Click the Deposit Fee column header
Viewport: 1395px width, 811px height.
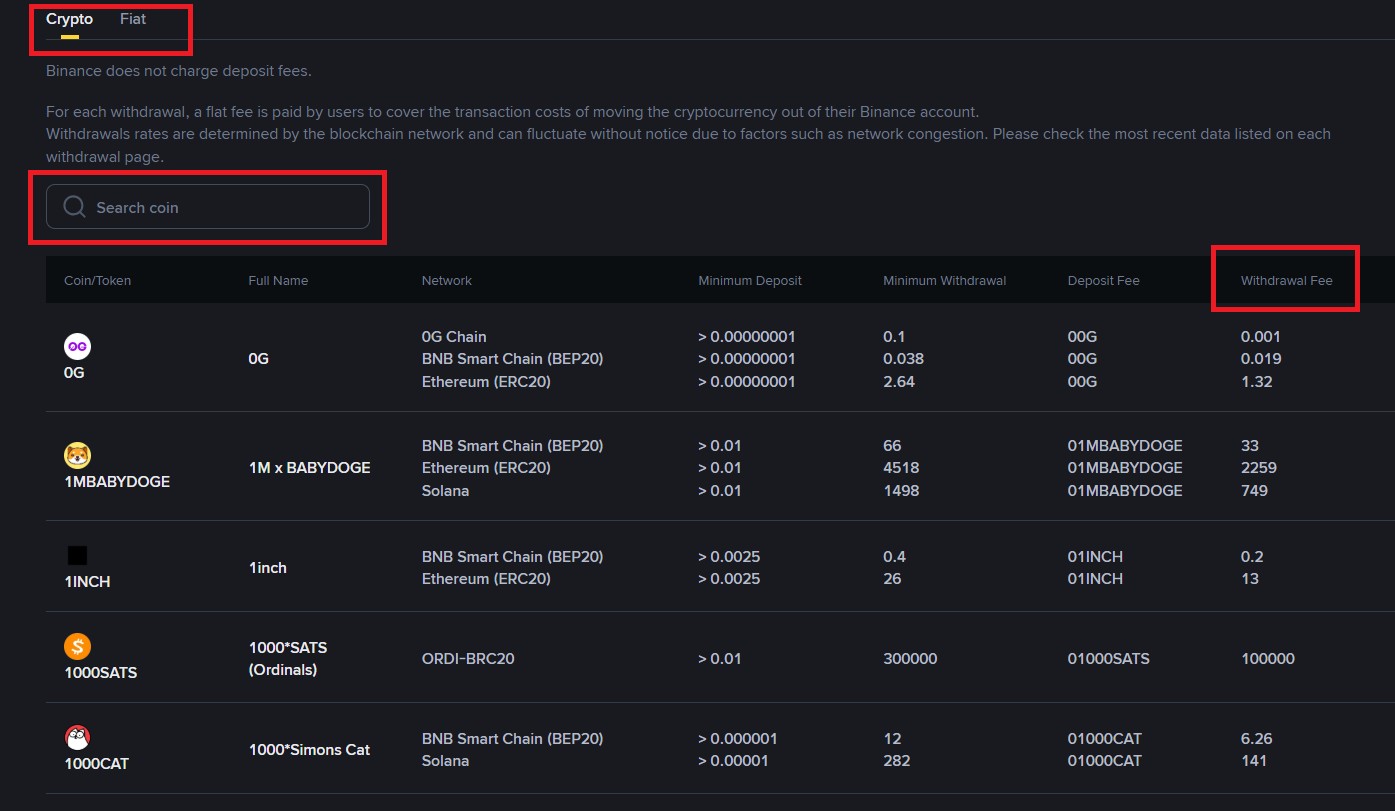[x=1104, y=281]
